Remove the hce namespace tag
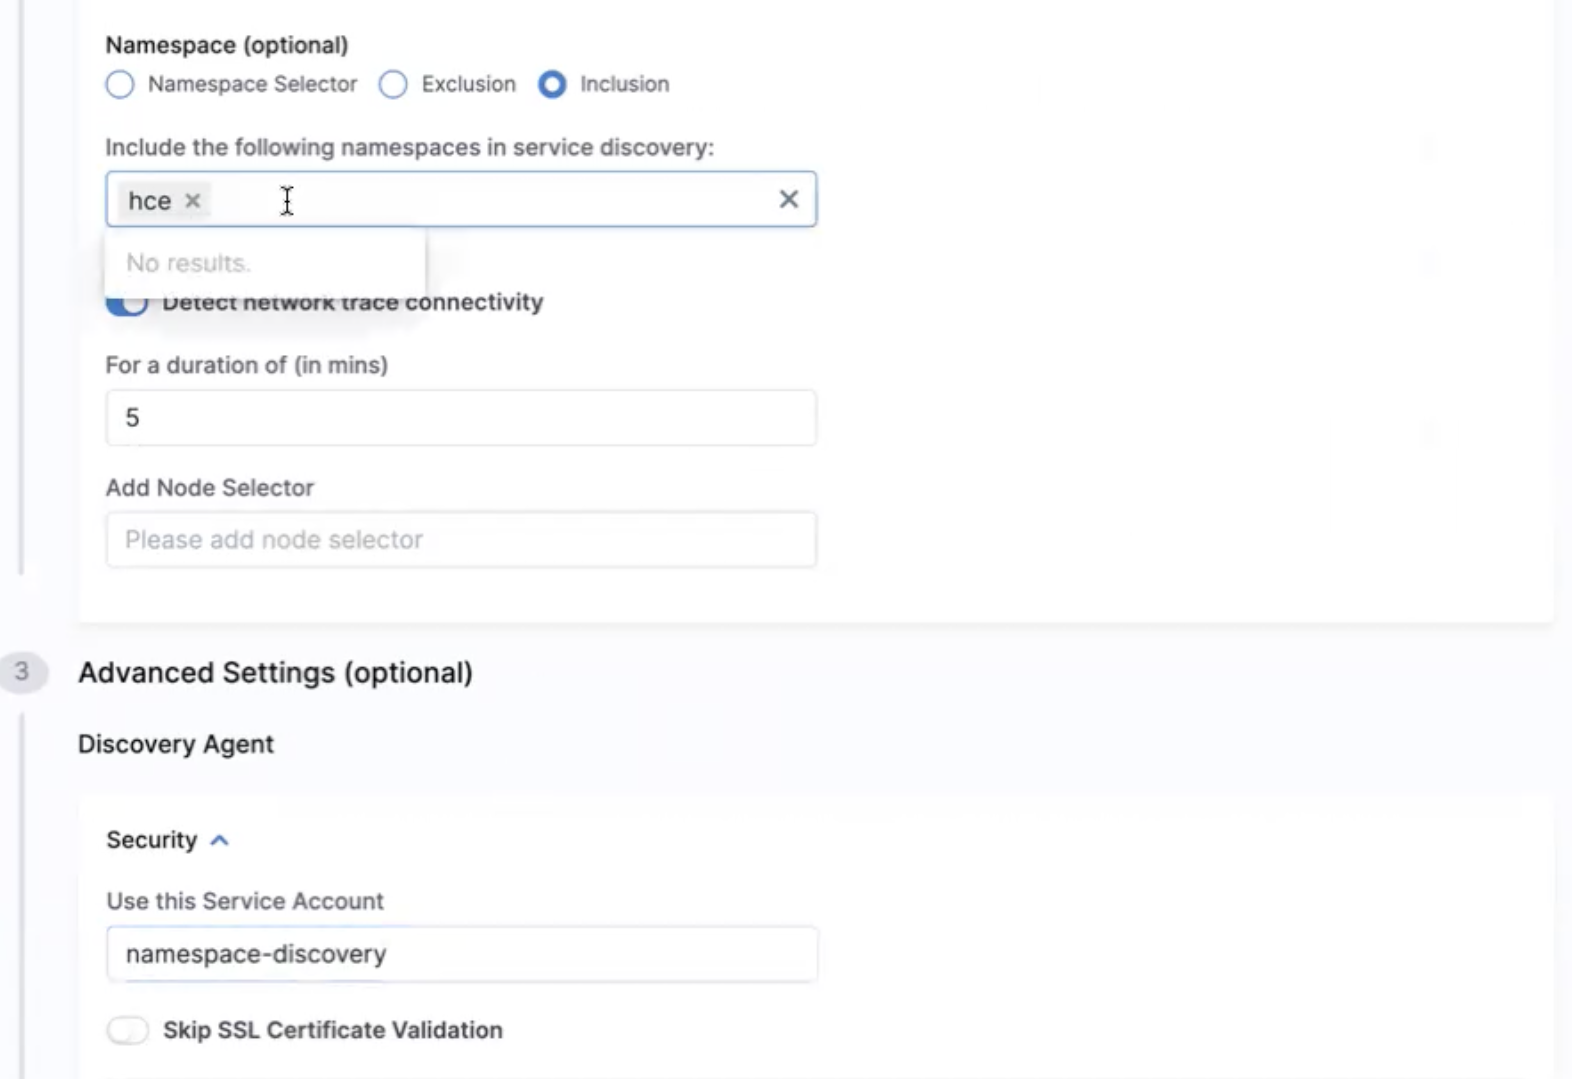1572x1079 pixels. [193, 201]
